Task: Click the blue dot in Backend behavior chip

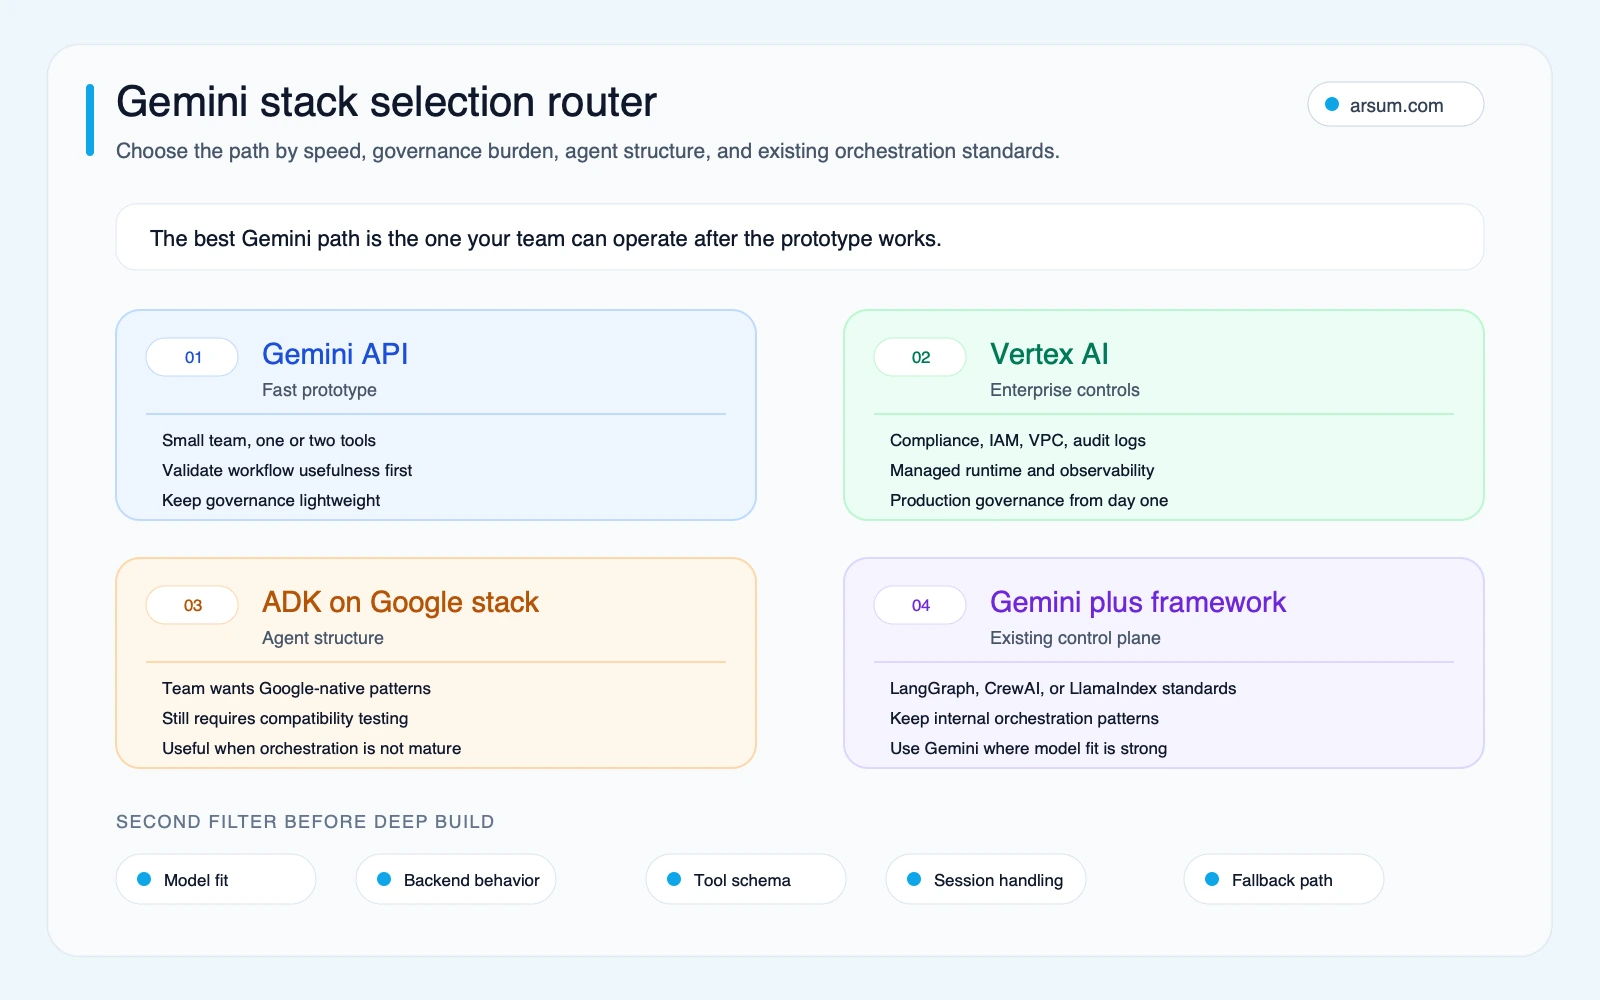Action: (384, 879)
